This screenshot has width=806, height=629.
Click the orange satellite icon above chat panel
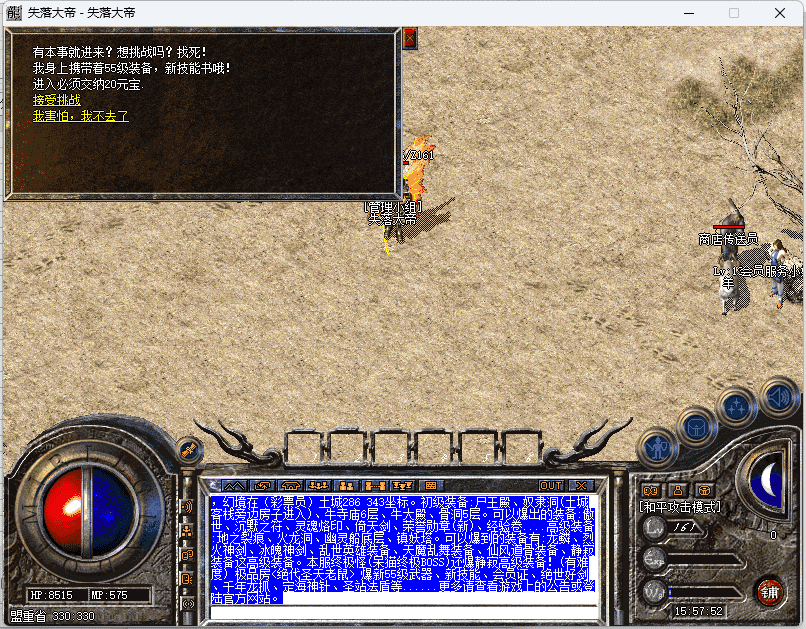pos(189,450)
